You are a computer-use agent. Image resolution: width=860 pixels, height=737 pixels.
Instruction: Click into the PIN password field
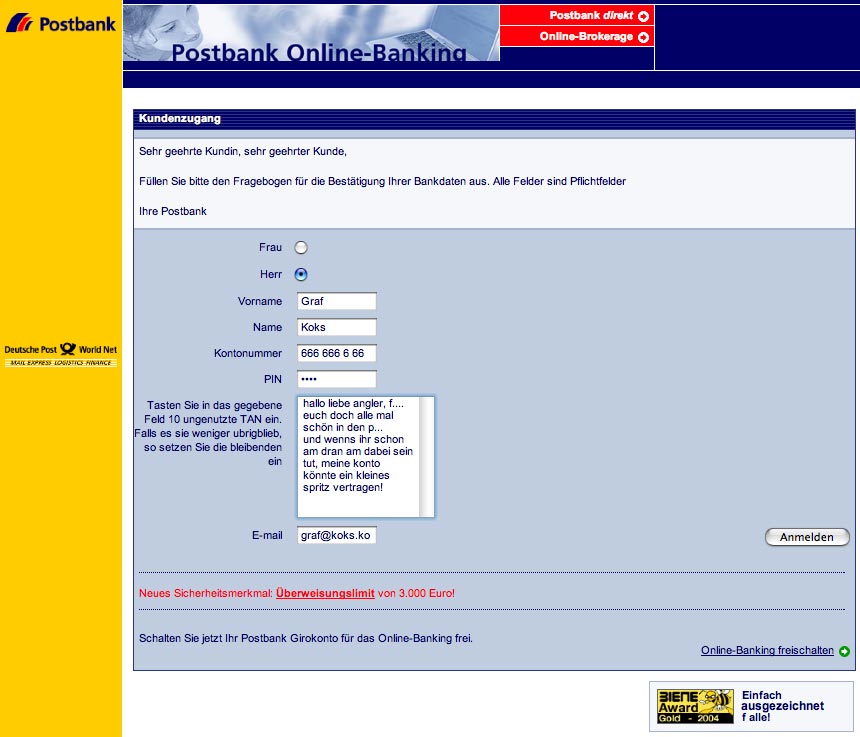337,379
